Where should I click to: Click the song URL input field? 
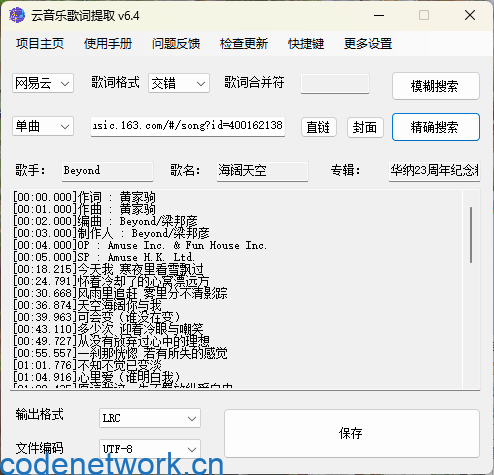pyautogui.click(x=188, y=126)
